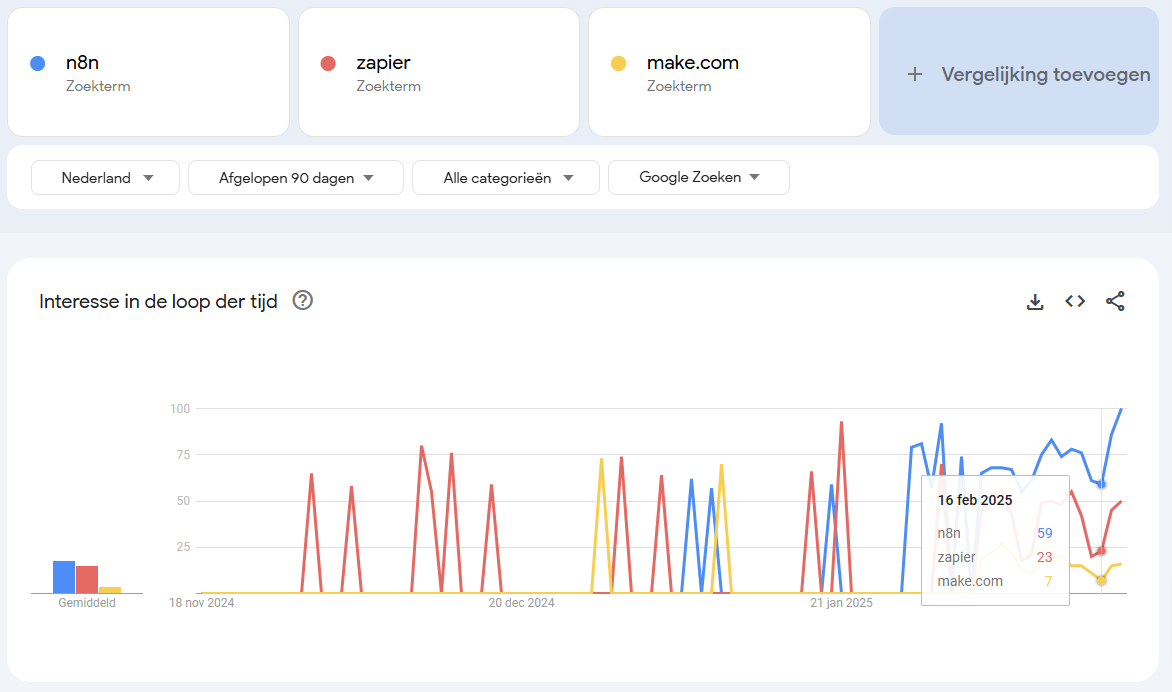Click Vergelijking toevoegen button
Image resolution: width=1172 pixels, height=692 pixels.
coord(1019,72)
